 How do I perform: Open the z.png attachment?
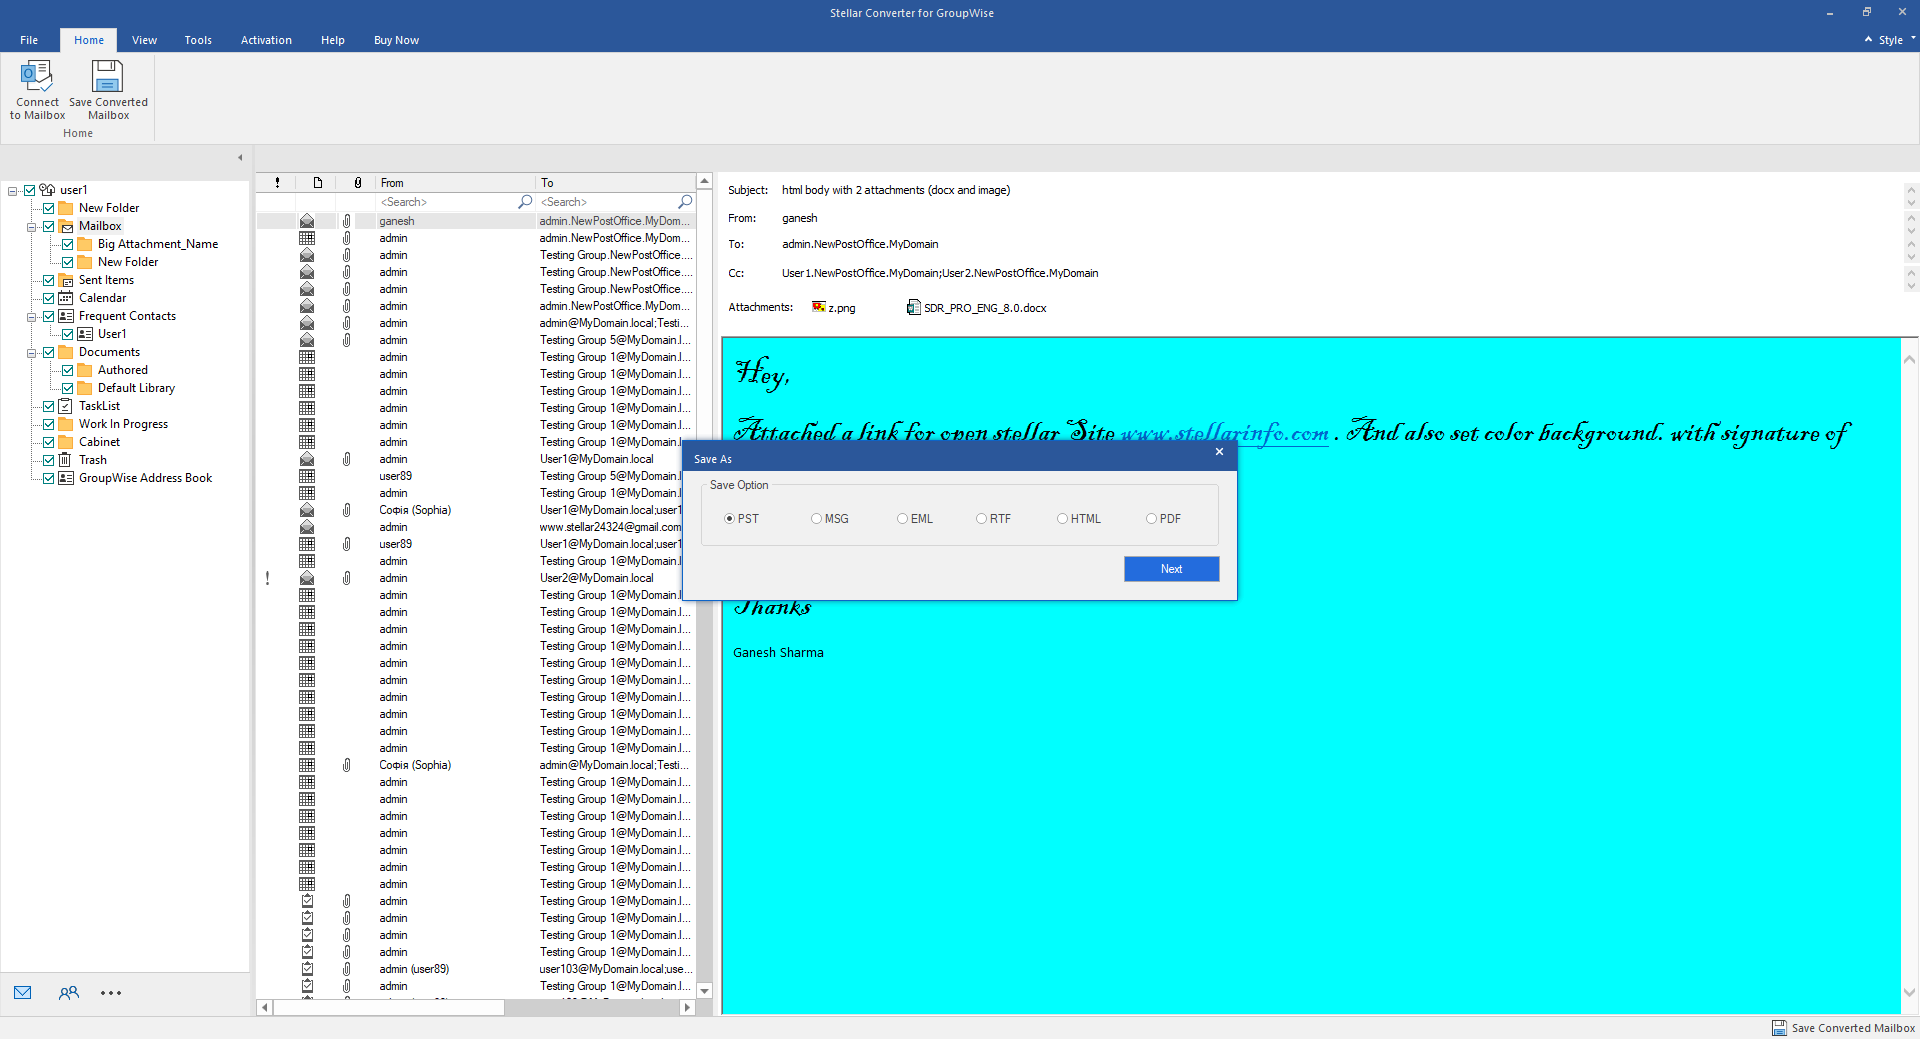tap(834, 308)
